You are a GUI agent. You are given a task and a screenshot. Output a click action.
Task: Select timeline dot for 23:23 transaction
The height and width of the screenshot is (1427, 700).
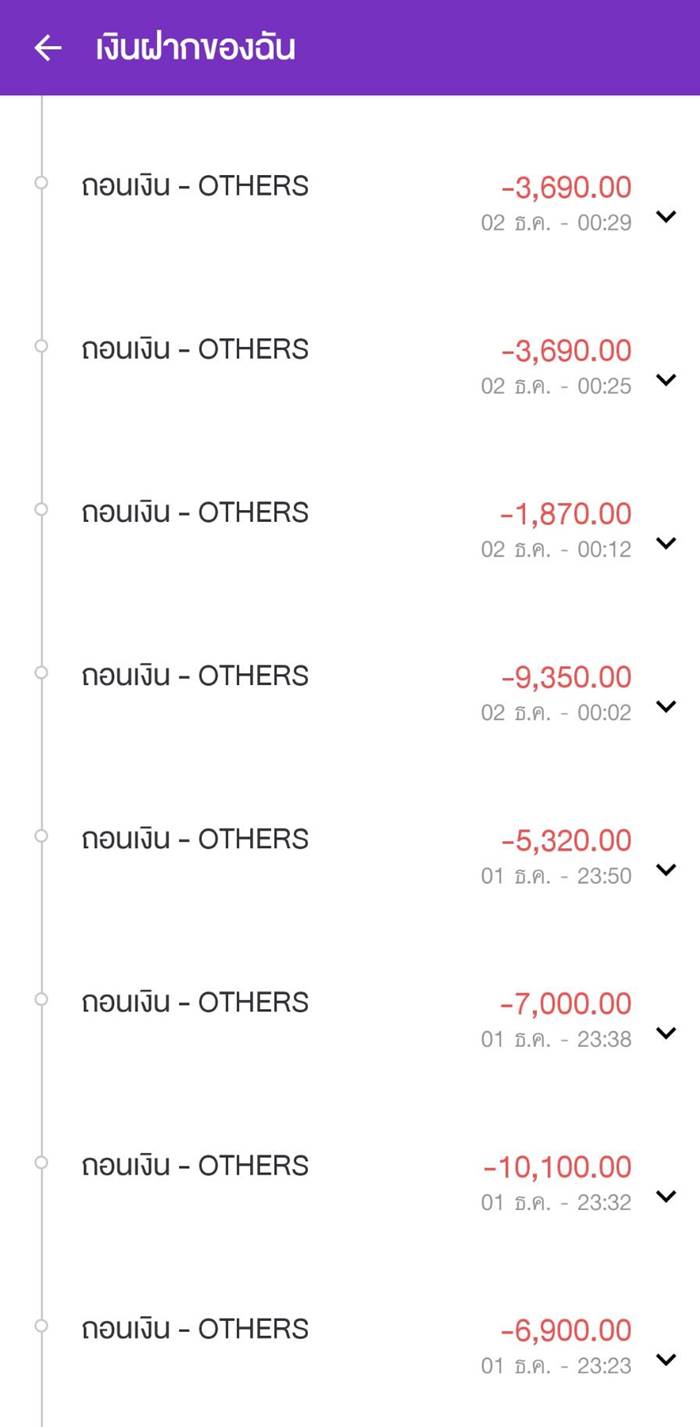pyautogui.click(x=41, y=1325)
